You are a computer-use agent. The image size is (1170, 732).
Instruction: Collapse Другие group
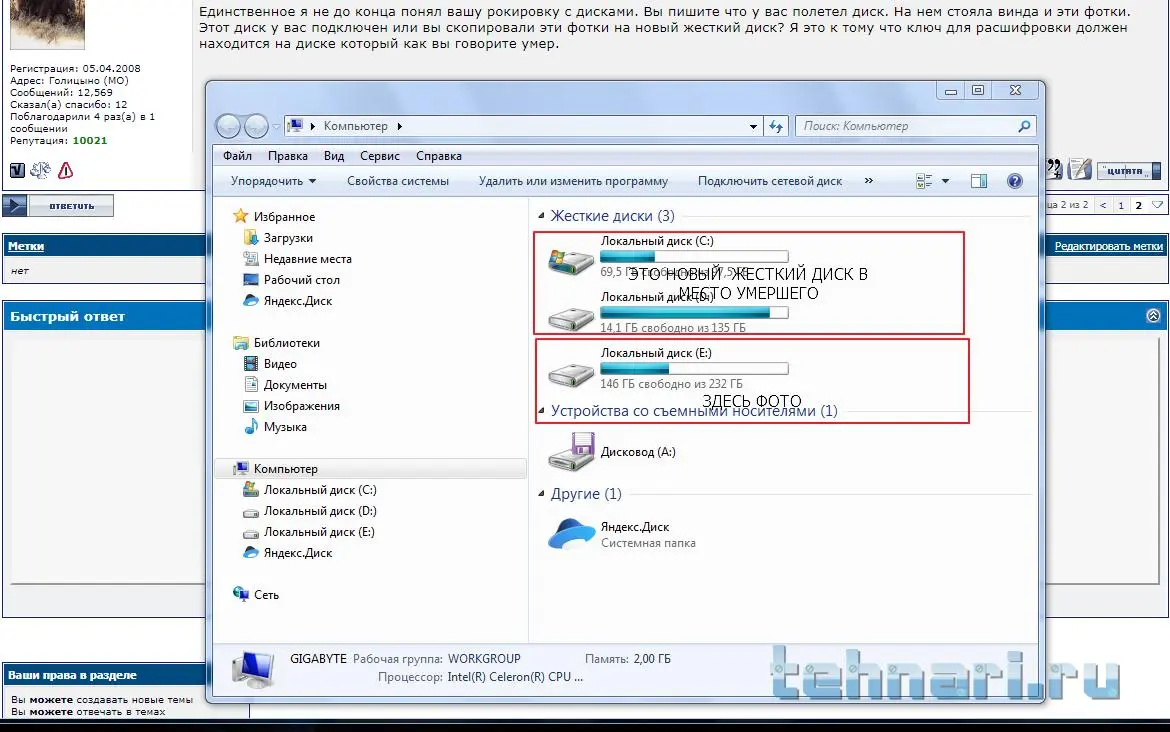coord(542,493)
